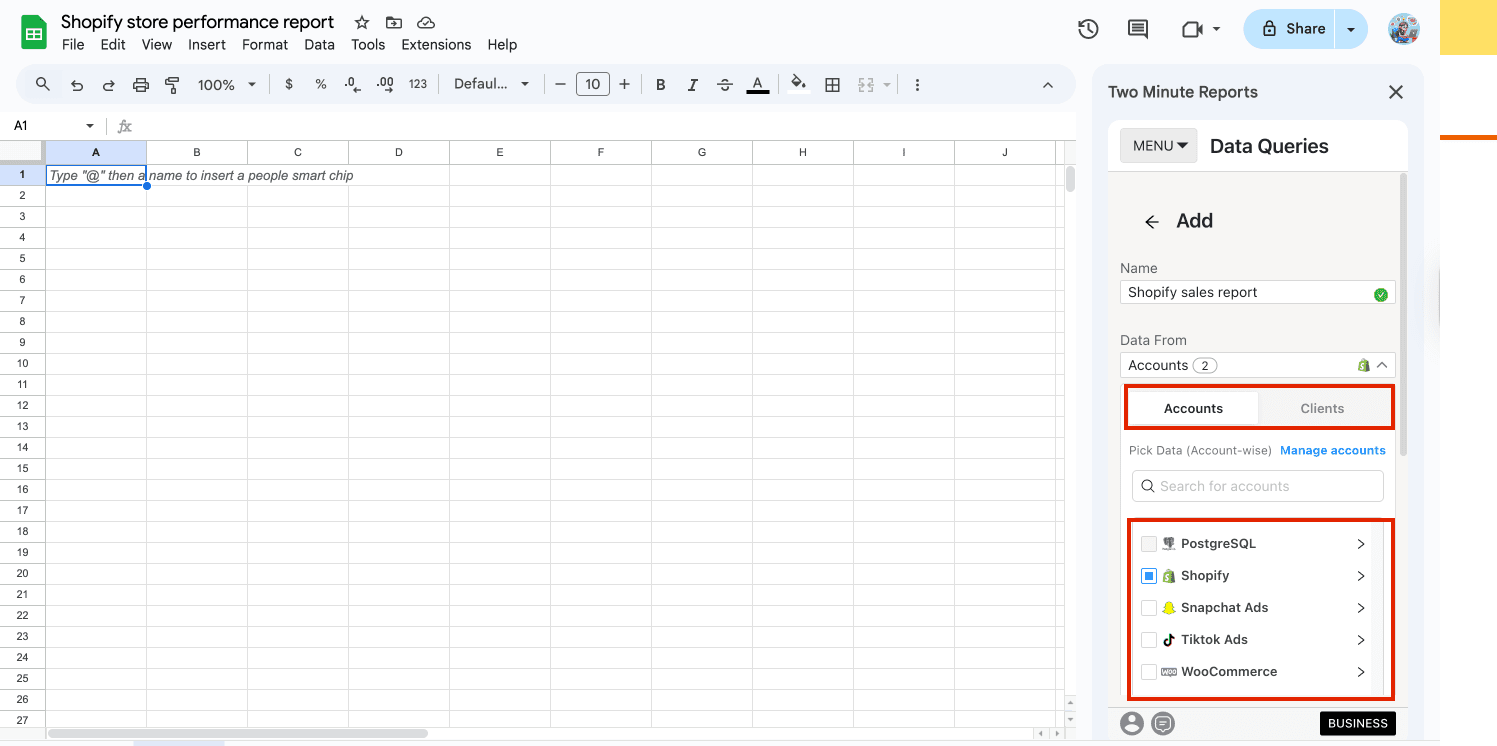Open the zoom level dropdown
This screenshot has height=746, width=1497.
(x=227, y=85)
